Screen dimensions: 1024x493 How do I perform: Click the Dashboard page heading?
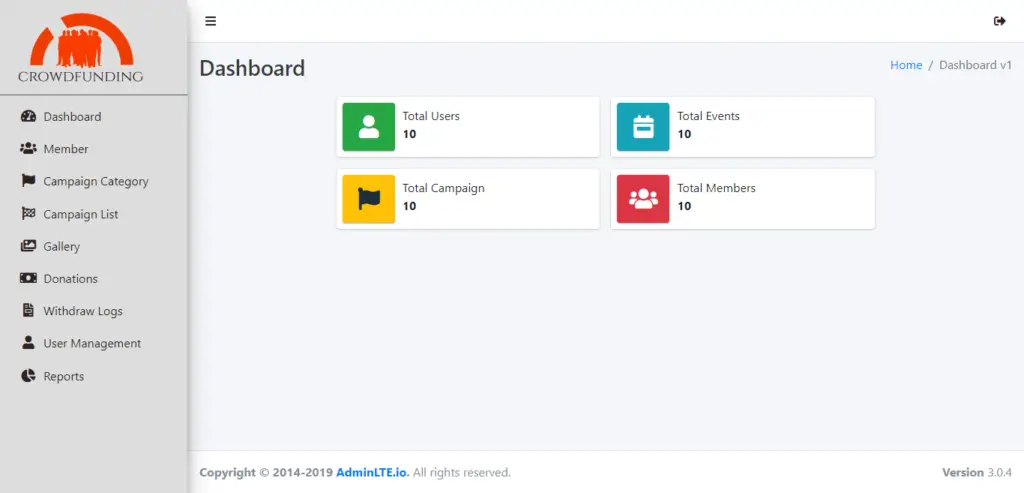click(252, 68)
